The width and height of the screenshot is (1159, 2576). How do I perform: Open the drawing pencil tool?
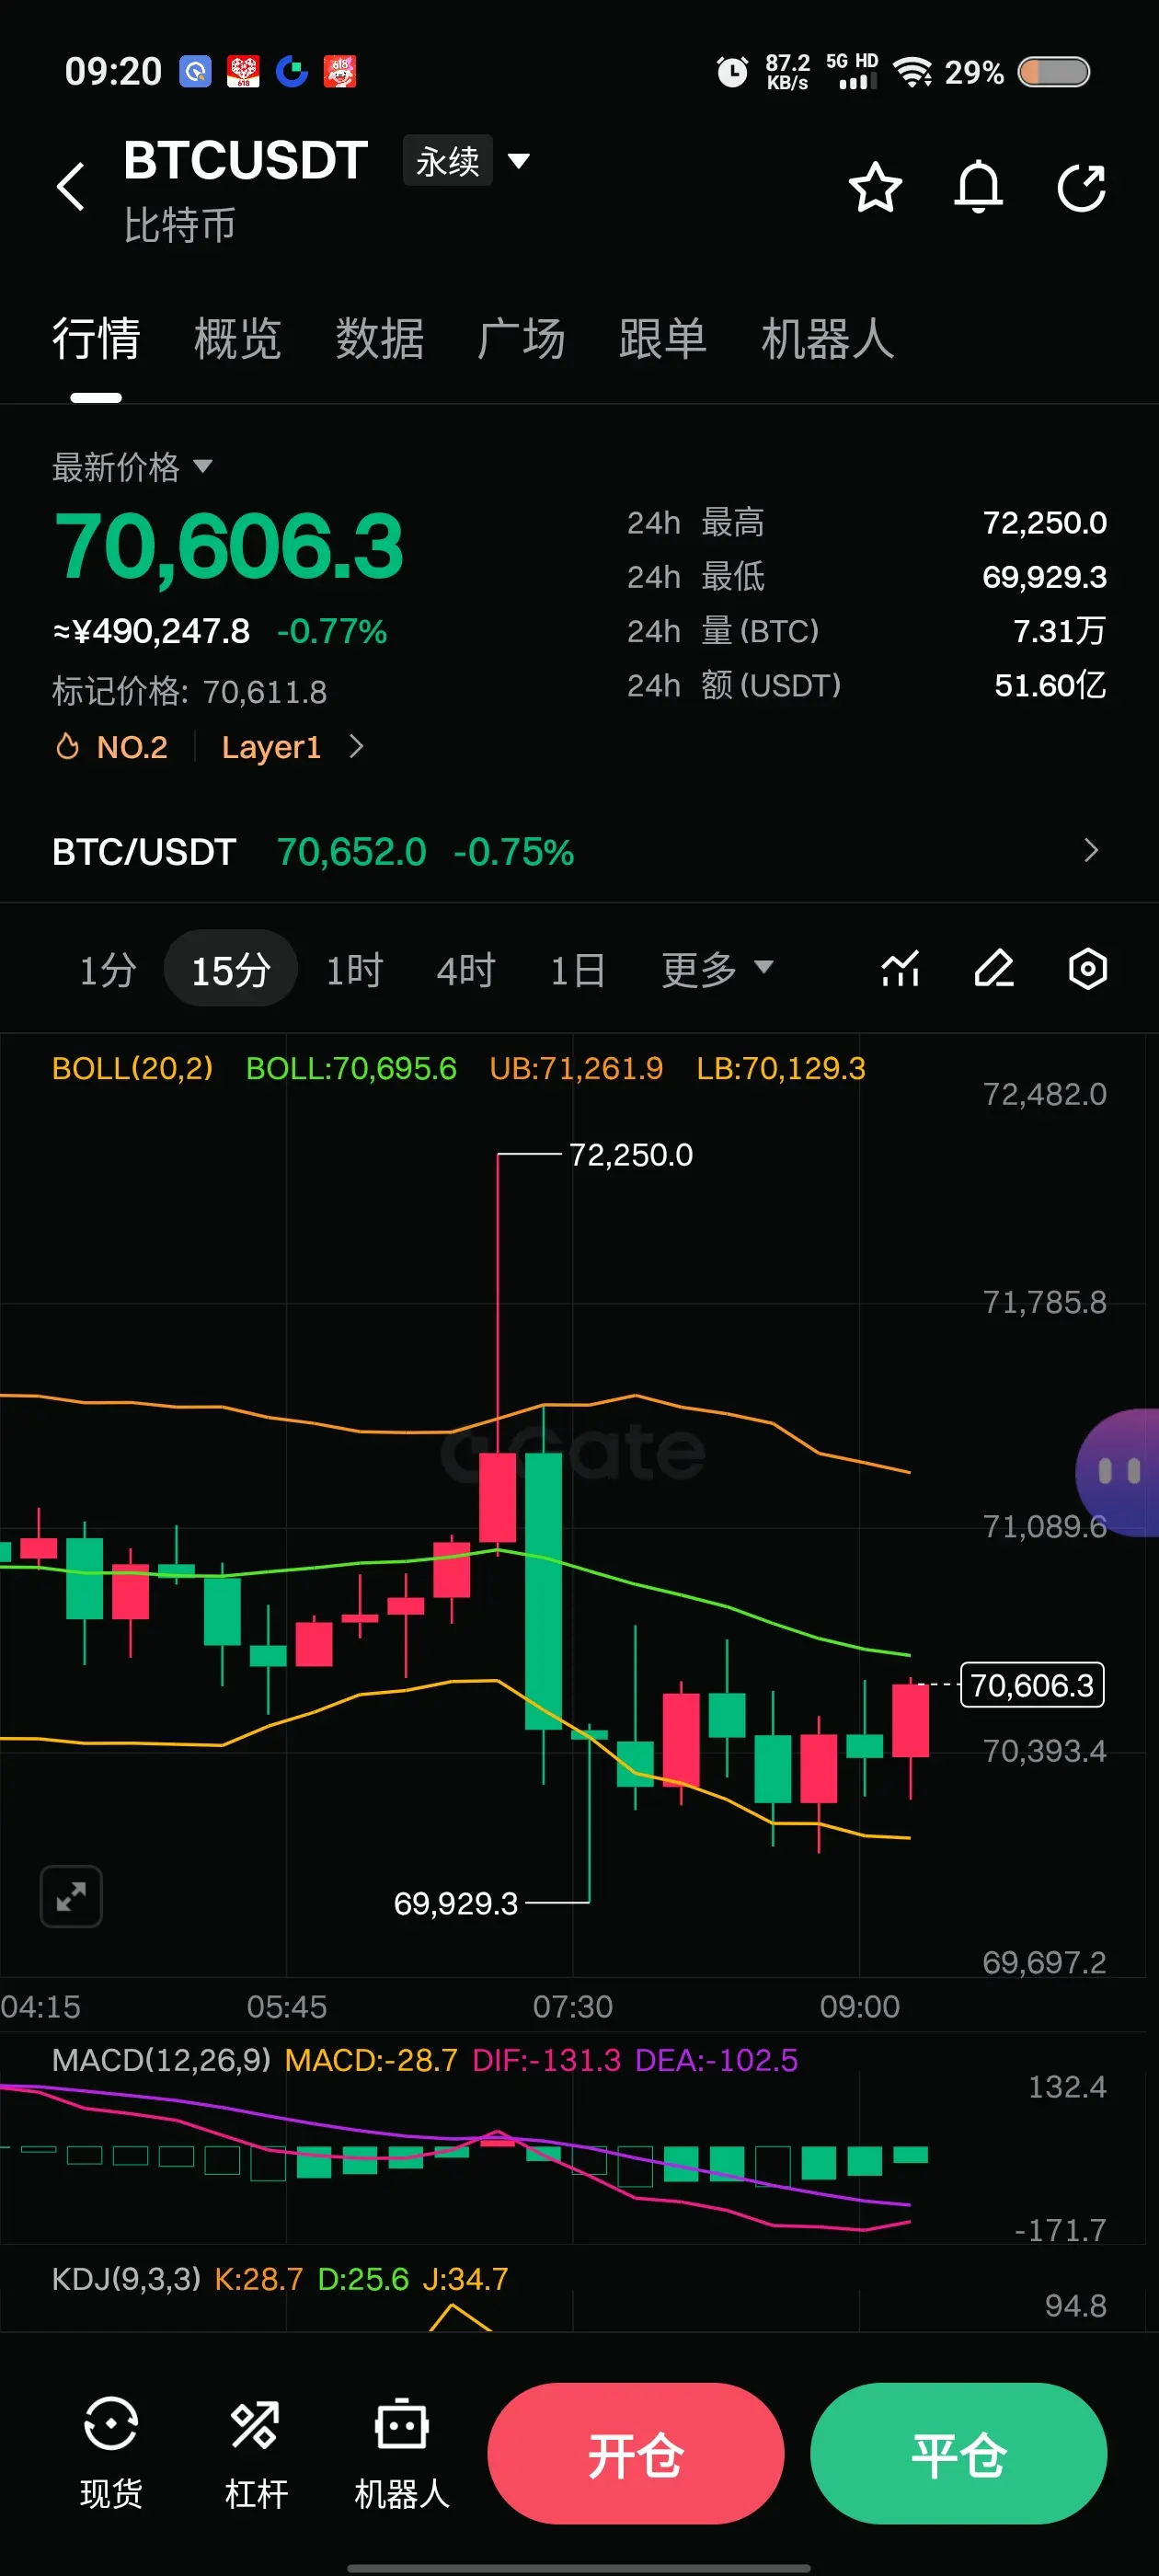point(994,968)
